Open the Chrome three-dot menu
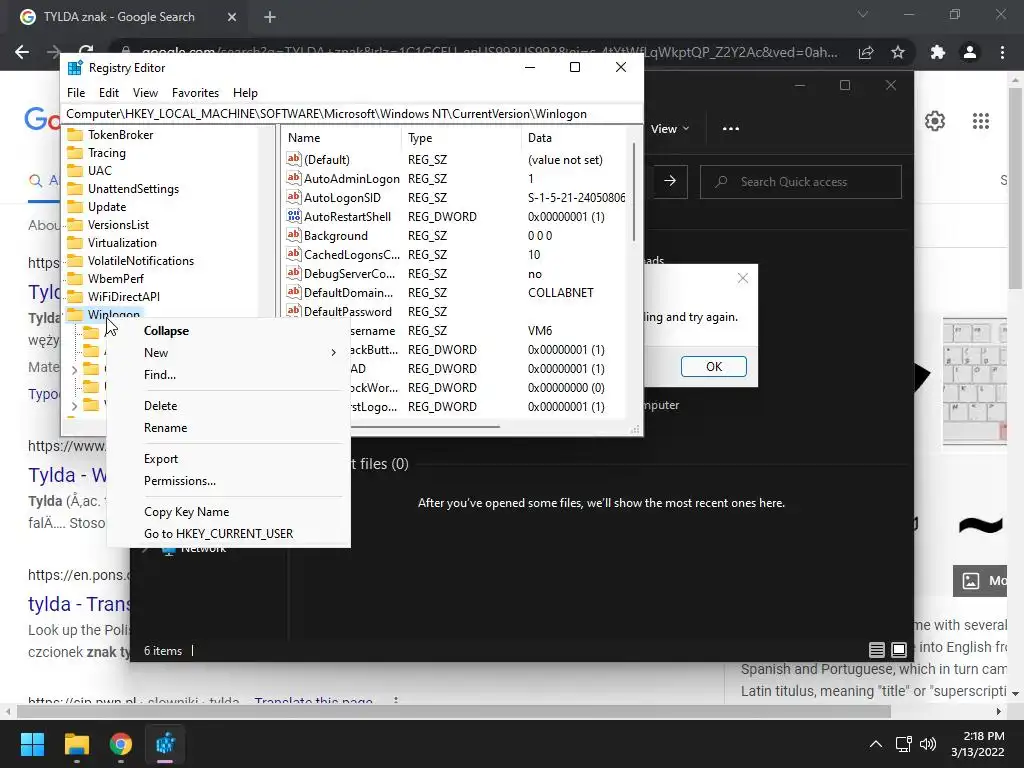1024x768 pixels. (1002, 52)
